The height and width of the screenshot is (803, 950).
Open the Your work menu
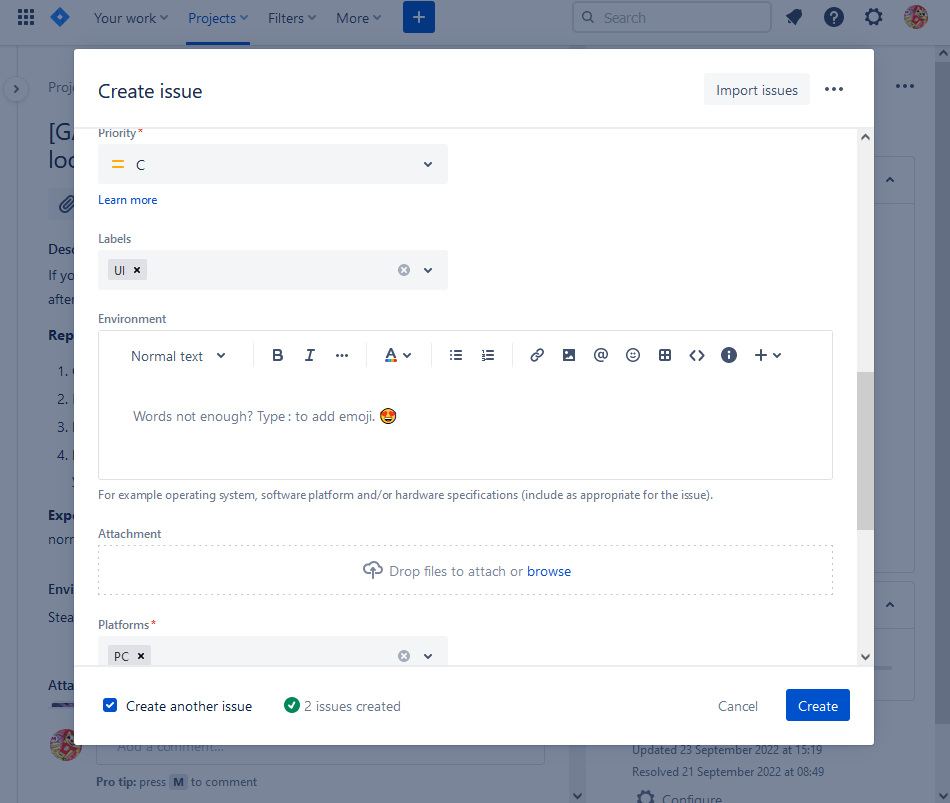coord(131,18)
